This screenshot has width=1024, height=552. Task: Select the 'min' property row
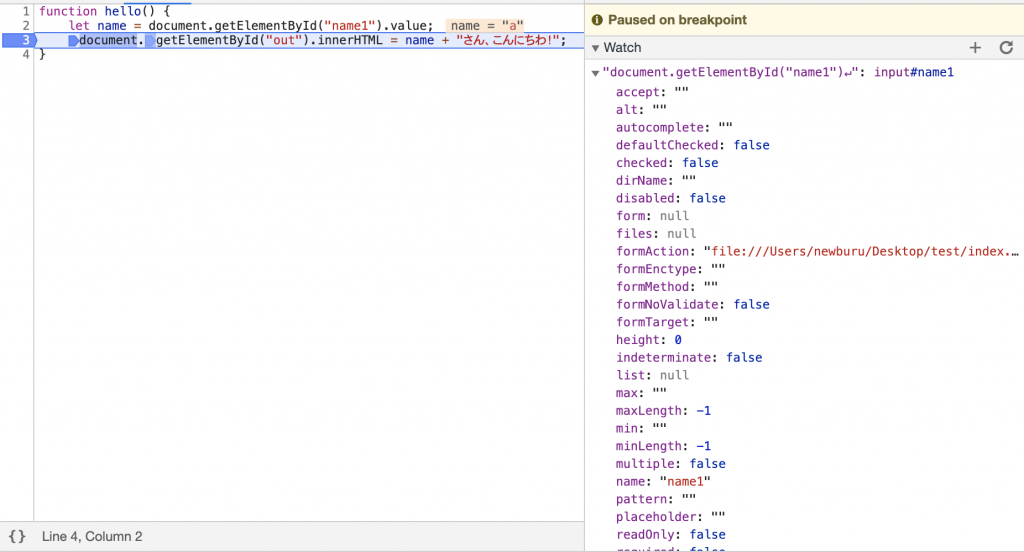click(x=641, y=428)
